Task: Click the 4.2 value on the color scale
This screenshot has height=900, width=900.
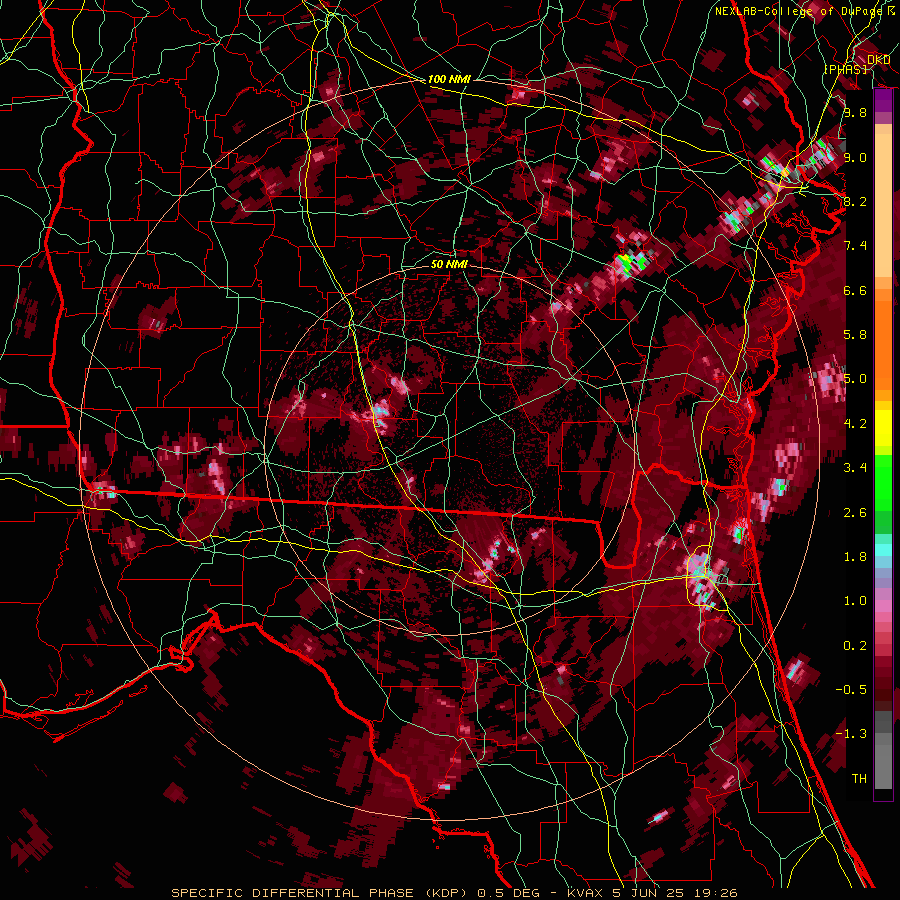Action: point(855,424)
